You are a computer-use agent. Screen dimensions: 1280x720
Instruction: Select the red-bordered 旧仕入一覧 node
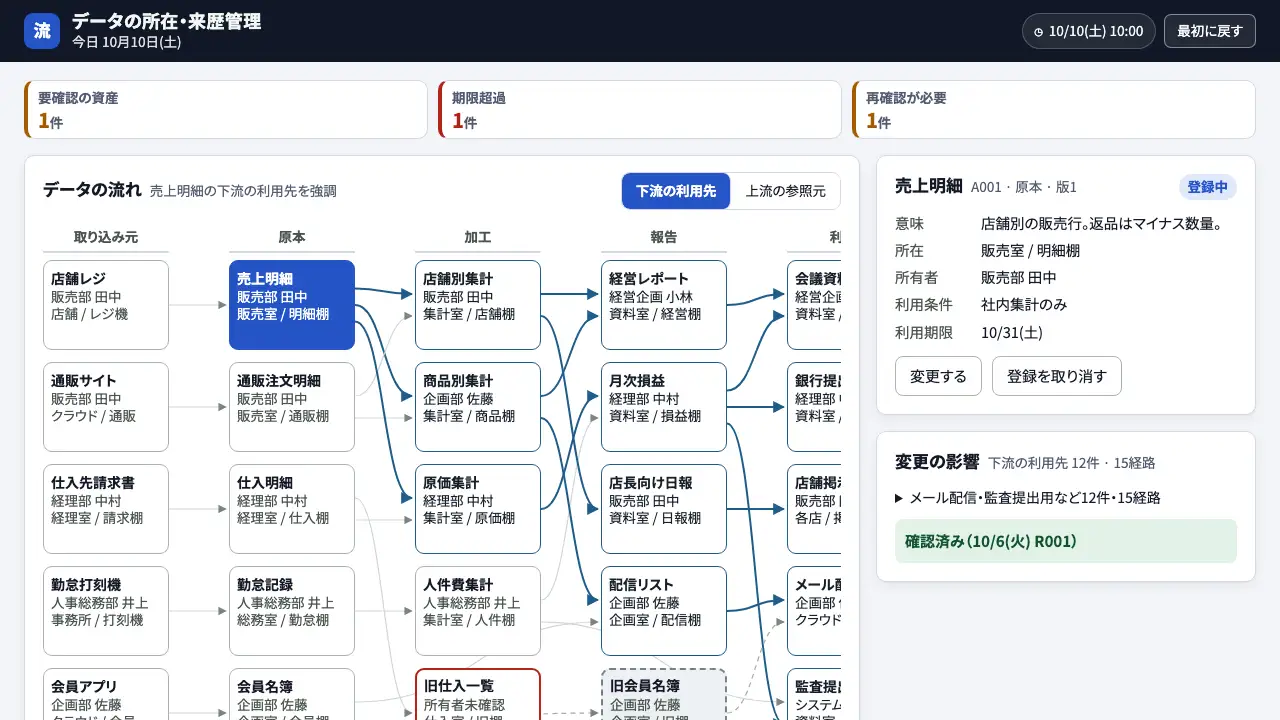pyautogui.click(x=478, y=694)
